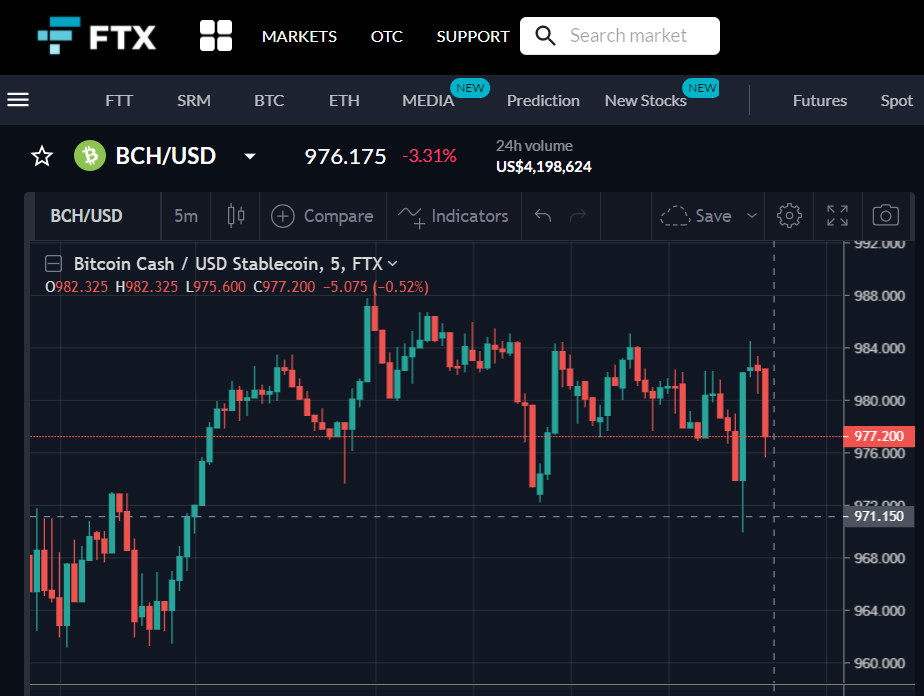Click the 960.000 price axis label
This screenshot has width=924, height=696.
tap(879, 664)
